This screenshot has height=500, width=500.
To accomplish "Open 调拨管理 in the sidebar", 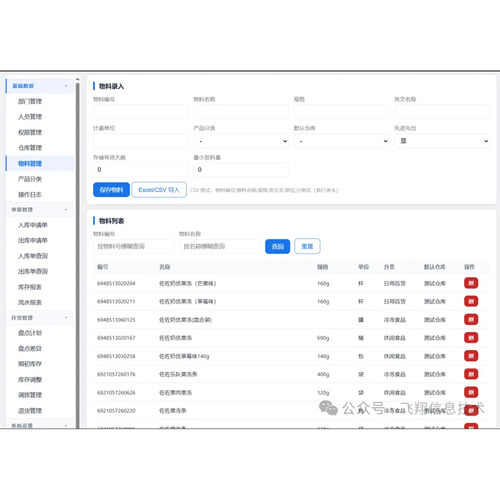I will [x=30, y=395].
